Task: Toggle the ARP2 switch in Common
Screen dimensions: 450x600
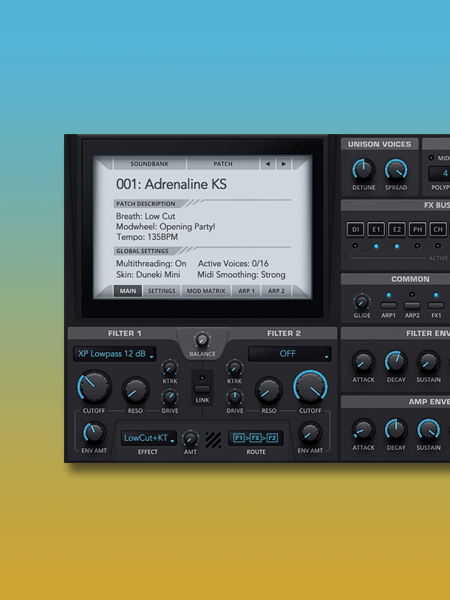Action: pos(412,305)
